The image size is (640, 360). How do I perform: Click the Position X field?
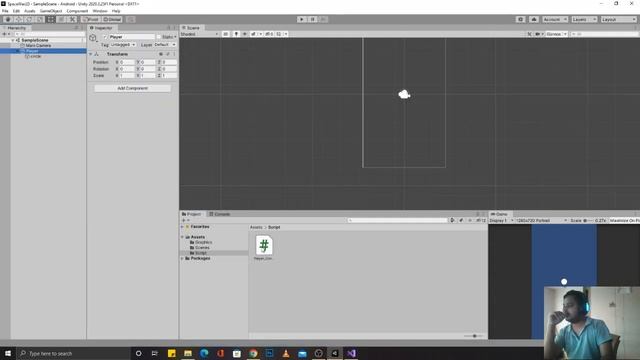pos(127,62)
